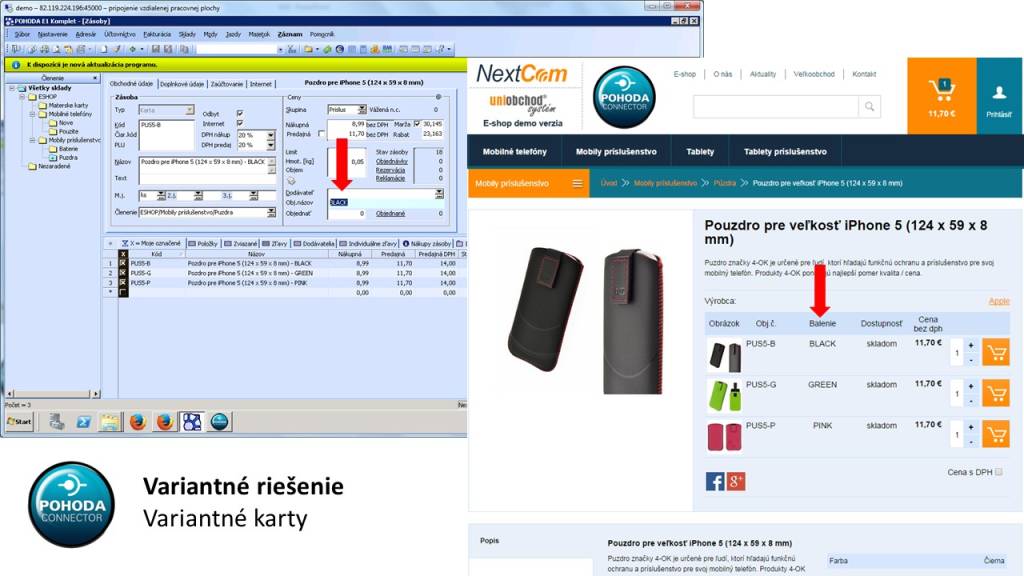Open the shopping cart showing 11,70 €
The image size is (1024, 576).
[x=942, y=96]
